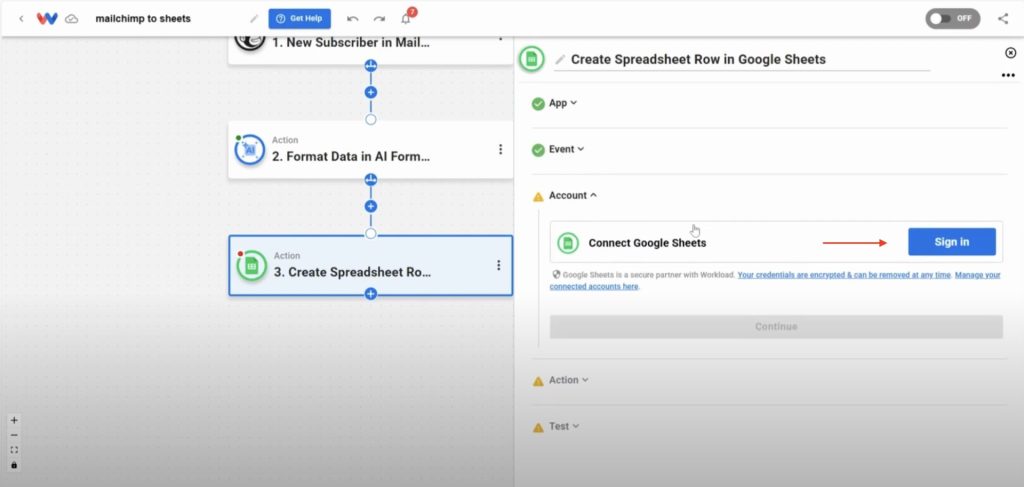
Task: Click the path splitter under step 2
Action: click(371, 179)
